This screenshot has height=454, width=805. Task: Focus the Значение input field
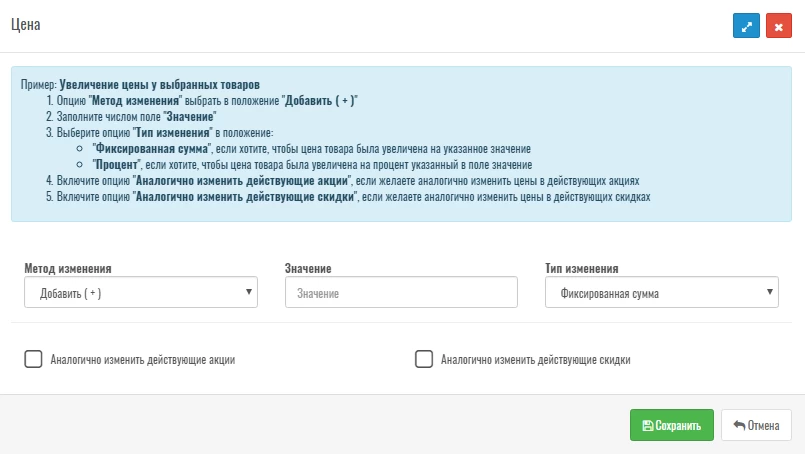[401, 292]
